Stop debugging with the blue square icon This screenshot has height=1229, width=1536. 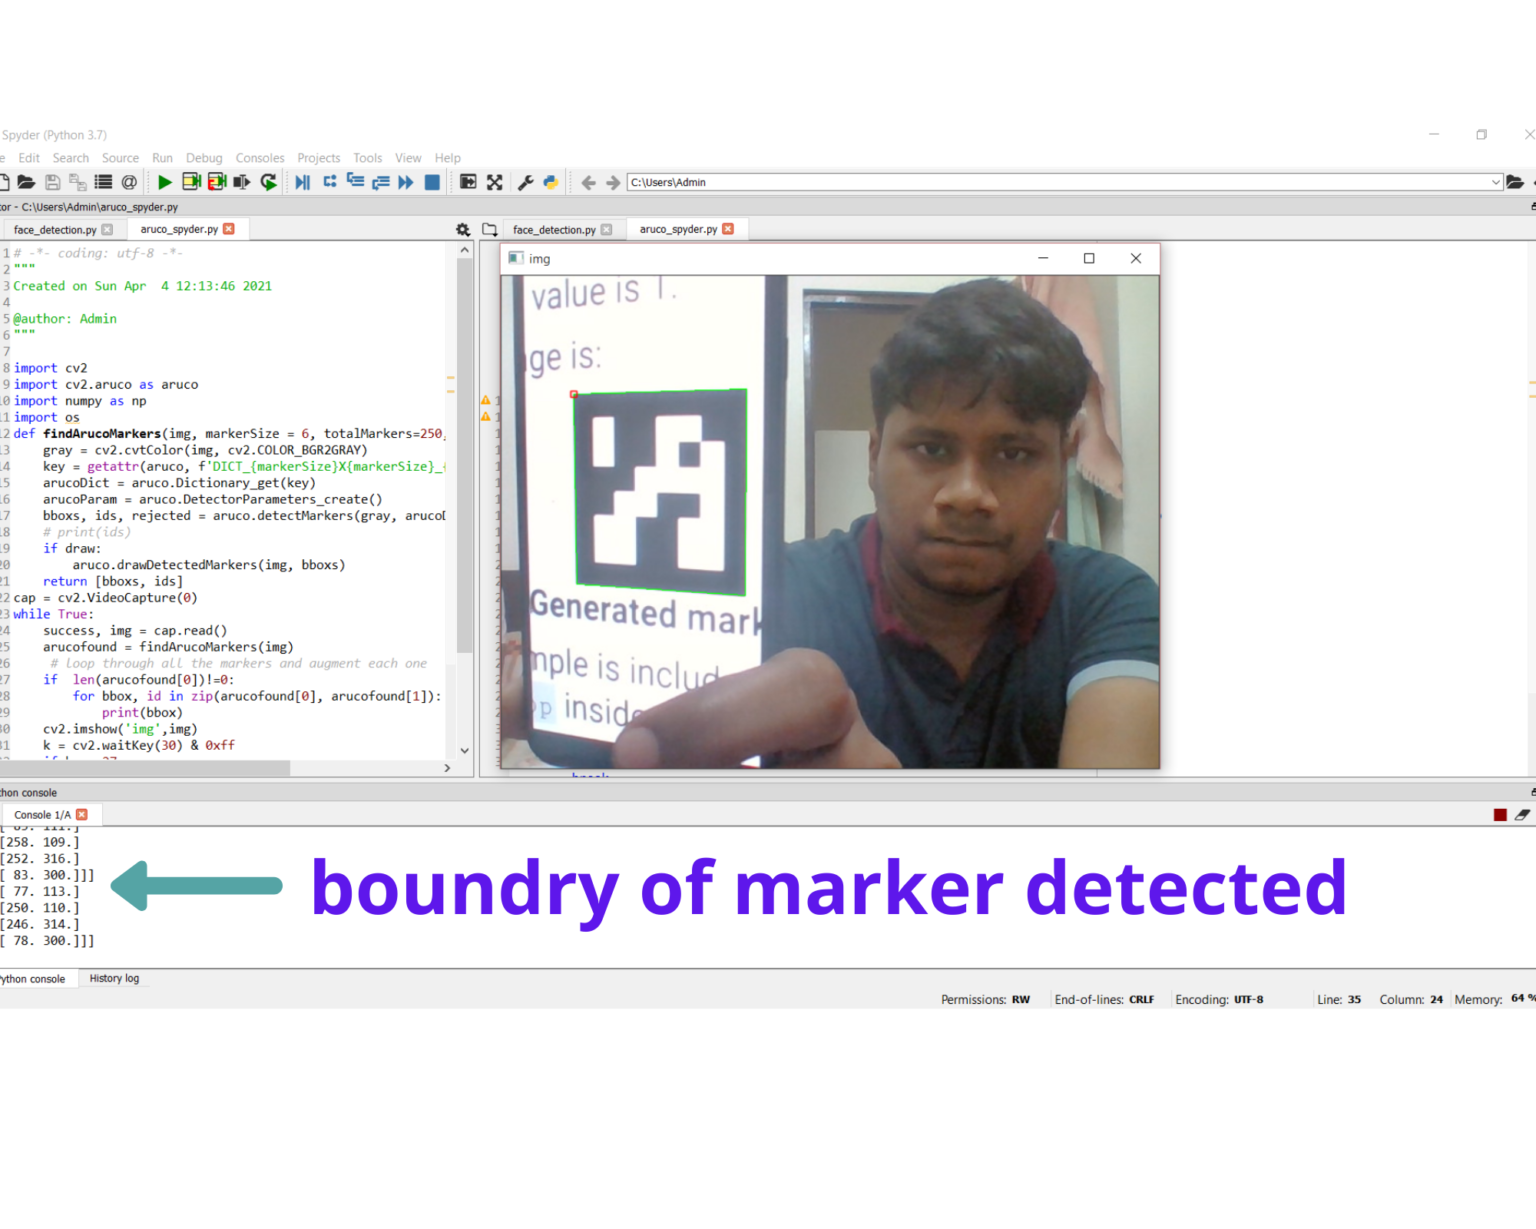[432, 182]
